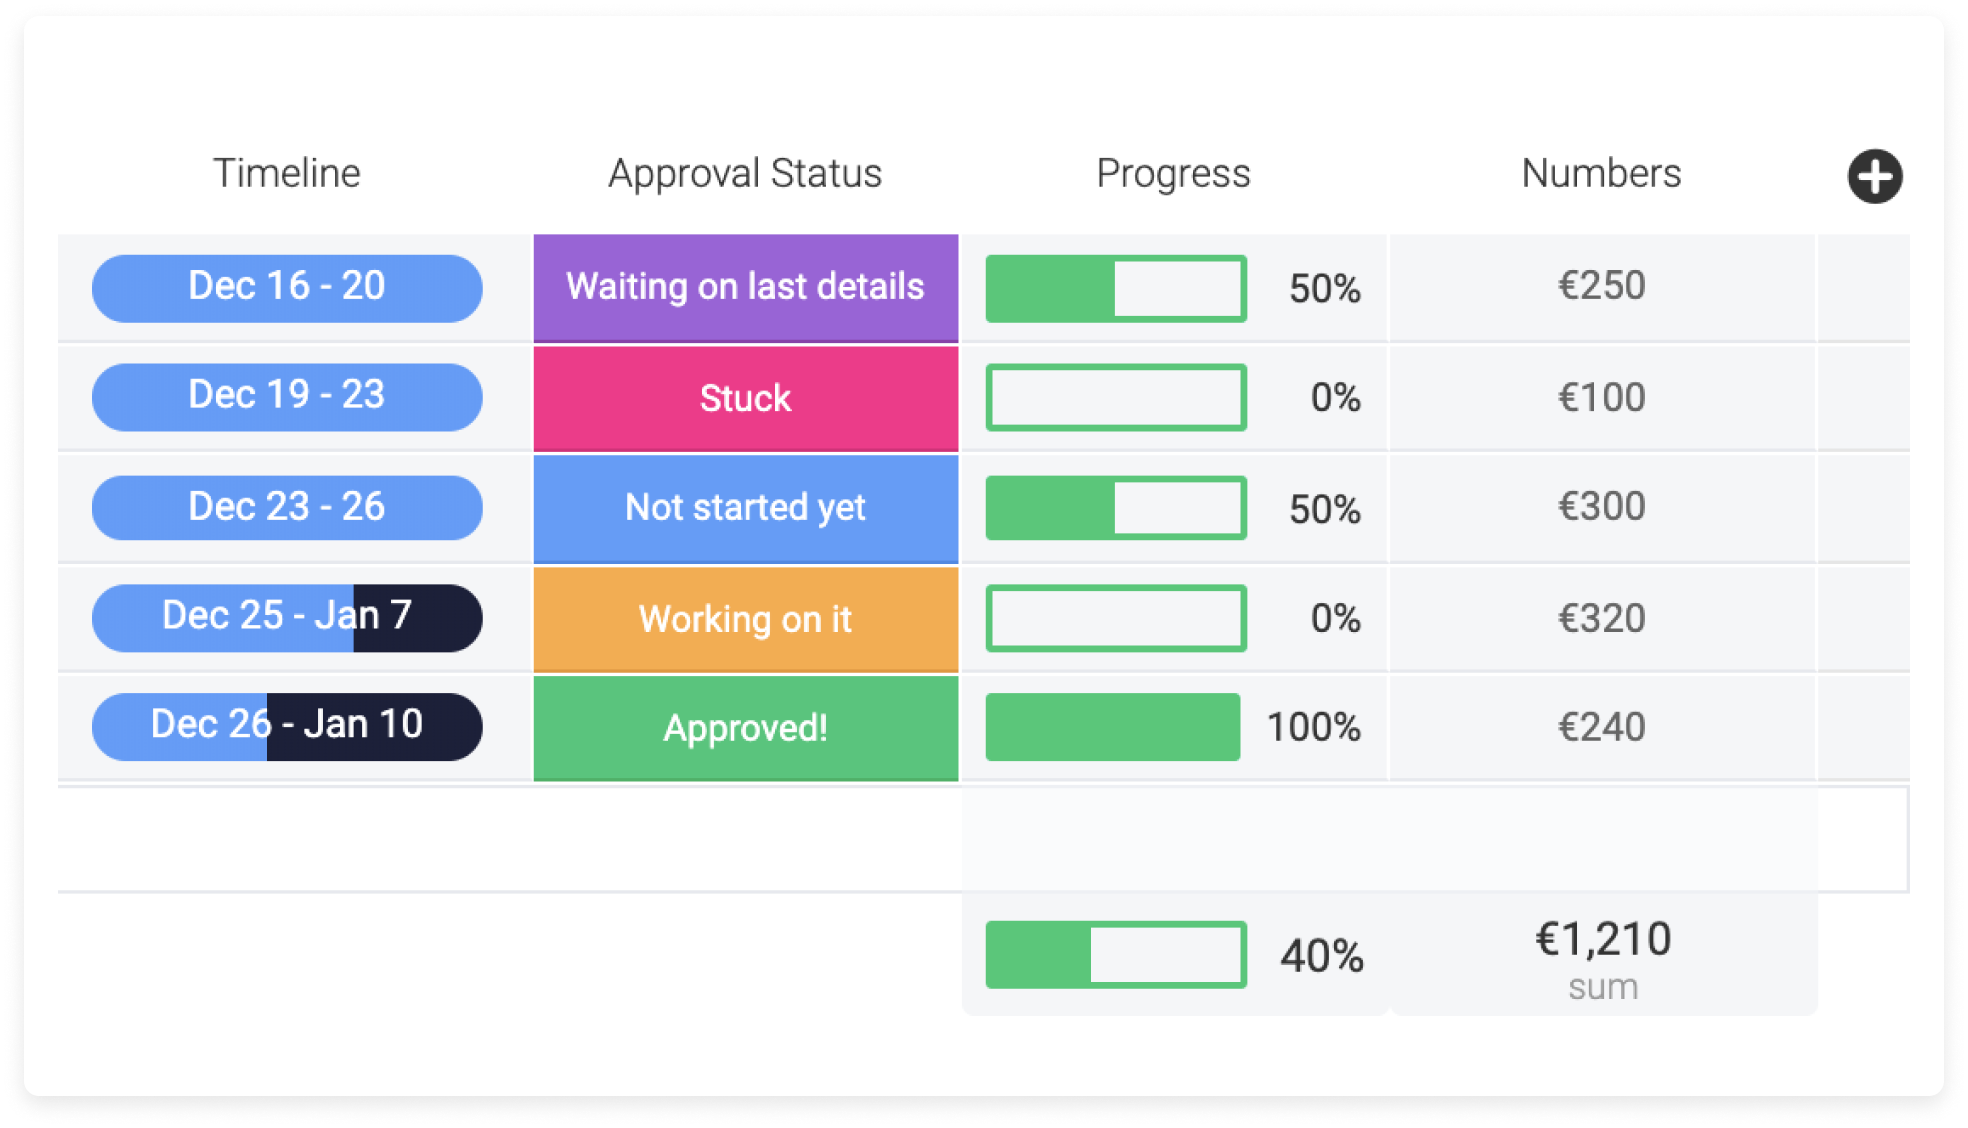
Task: Change the Waiting on last details status
Action: pos(746,288)
